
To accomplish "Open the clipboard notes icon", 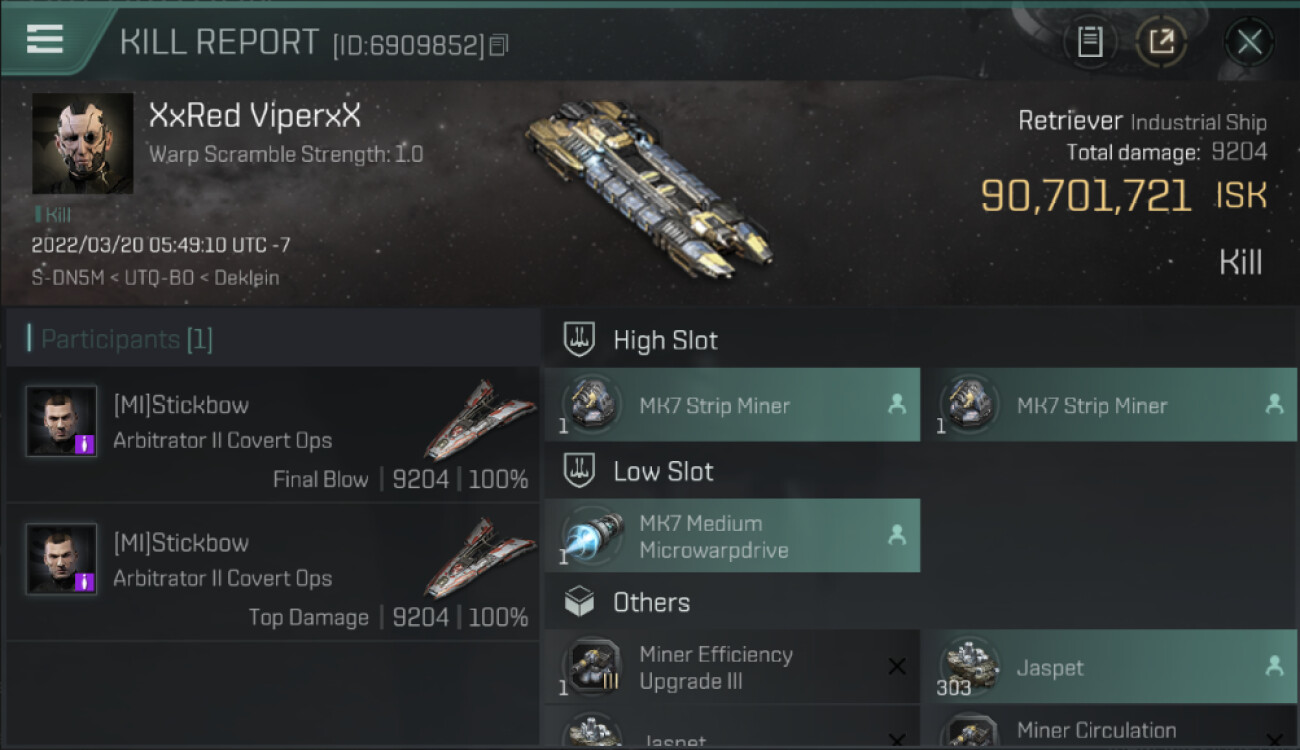I will click(x=1090, y=42).
